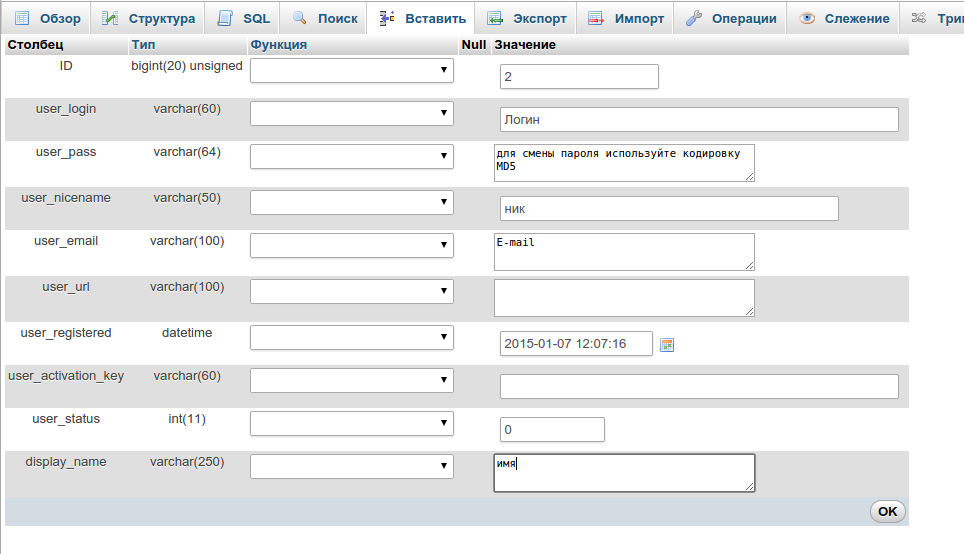
Task: Expand the display_name function dropdown
Action: [352, 466]
